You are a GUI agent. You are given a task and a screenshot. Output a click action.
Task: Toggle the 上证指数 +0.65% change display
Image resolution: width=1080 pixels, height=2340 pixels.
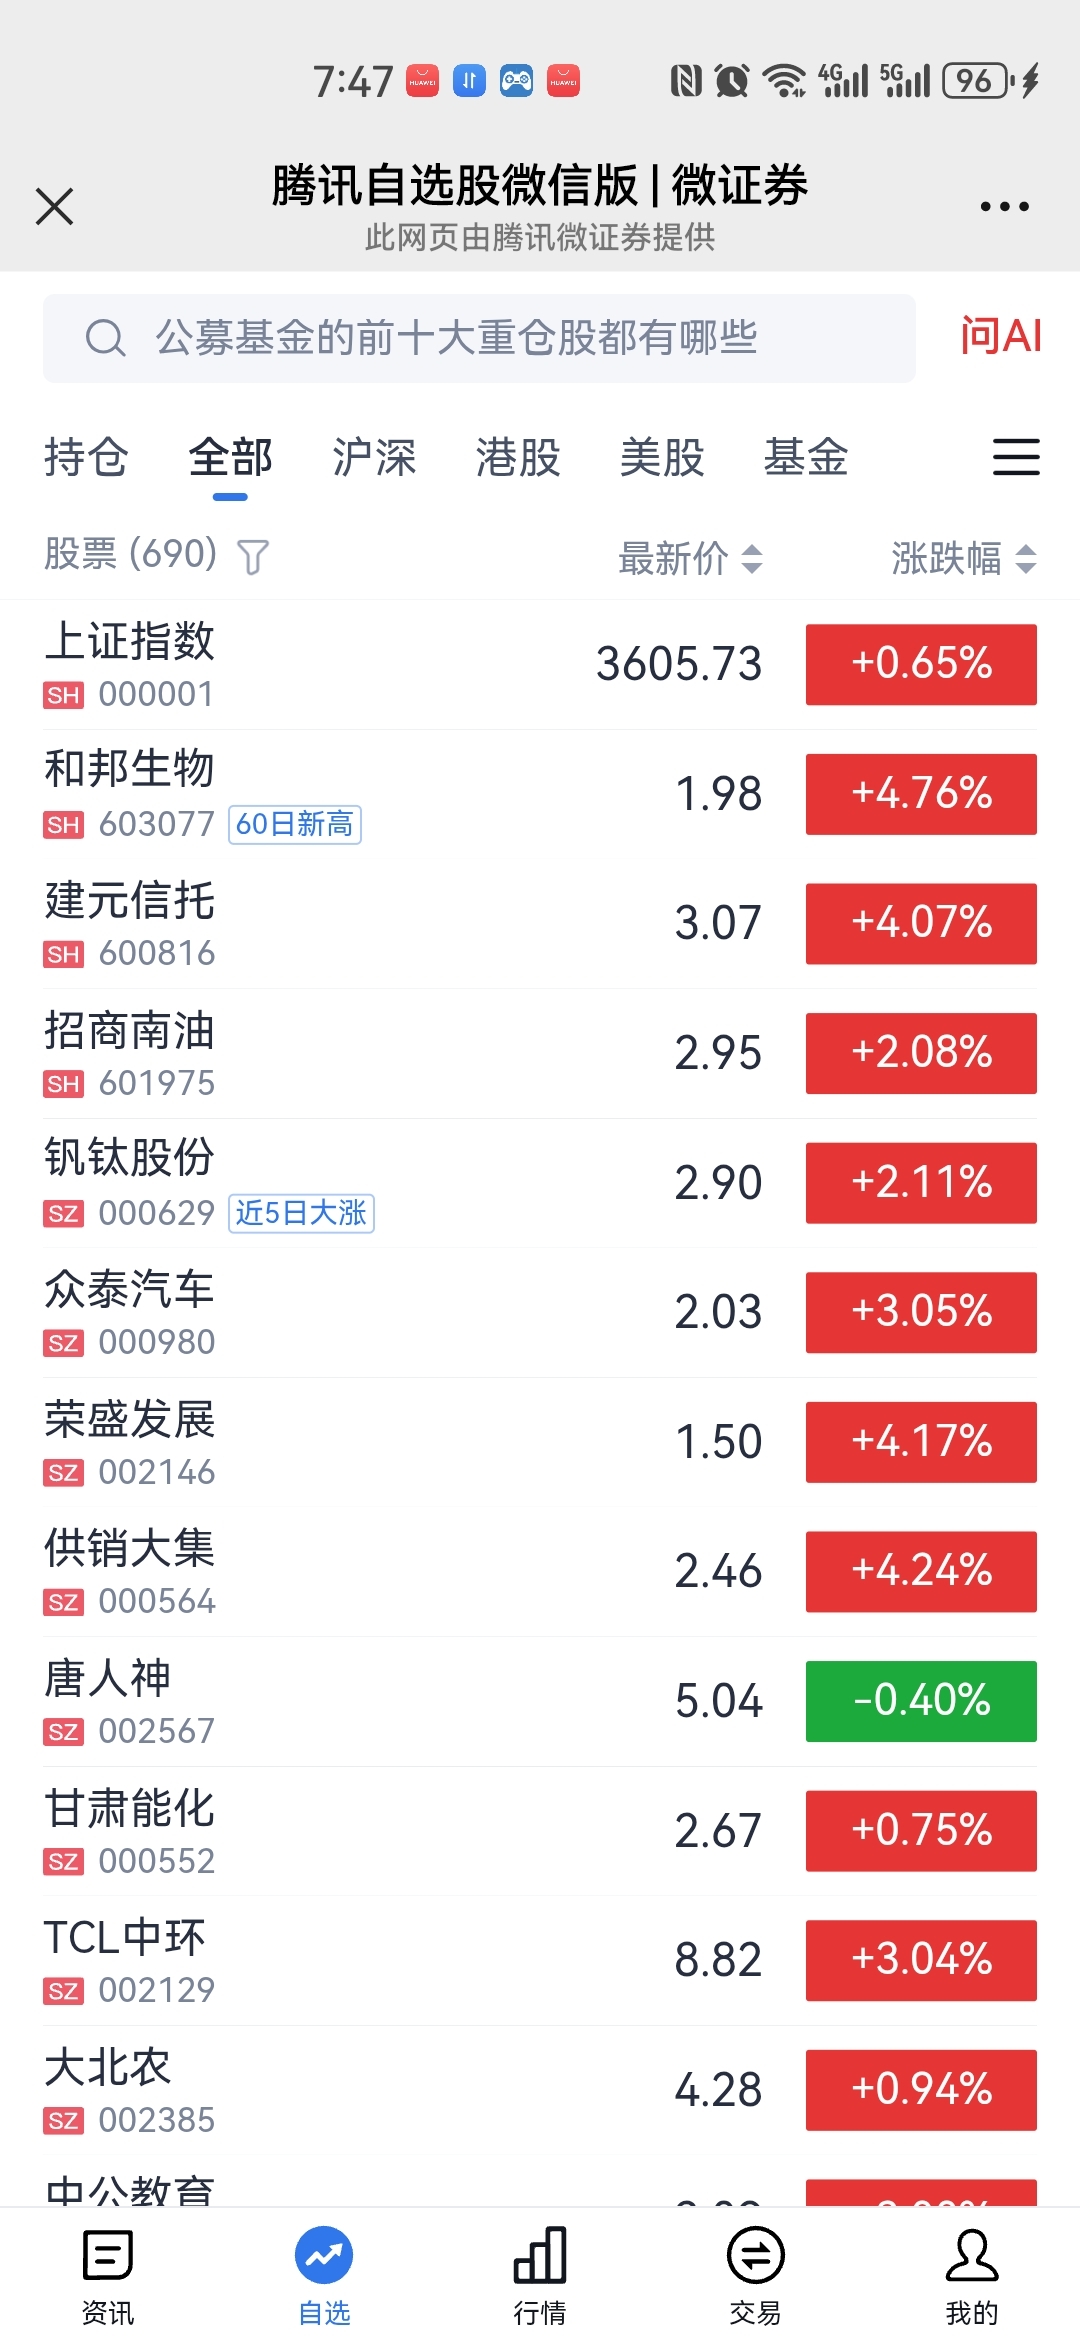pyautogui.click(x=921, y=664)
